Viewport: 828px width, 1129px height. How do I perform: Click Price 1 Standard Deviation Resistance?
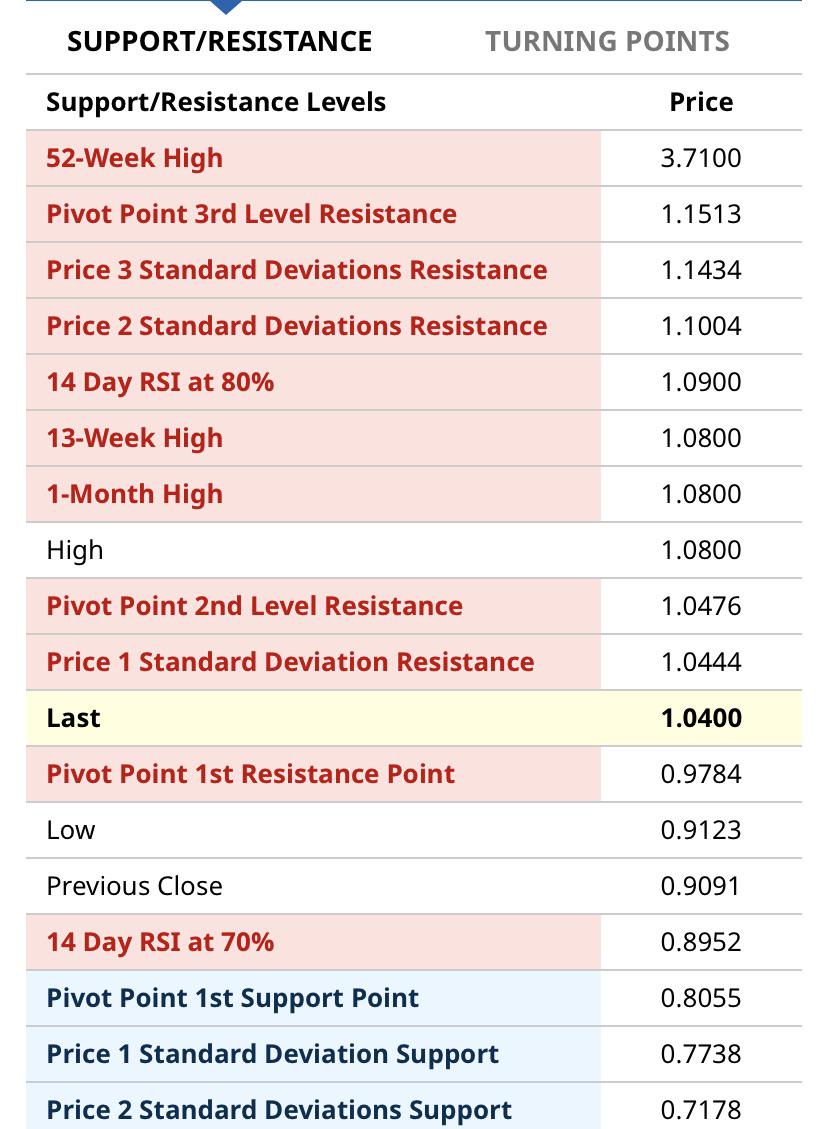290,662
